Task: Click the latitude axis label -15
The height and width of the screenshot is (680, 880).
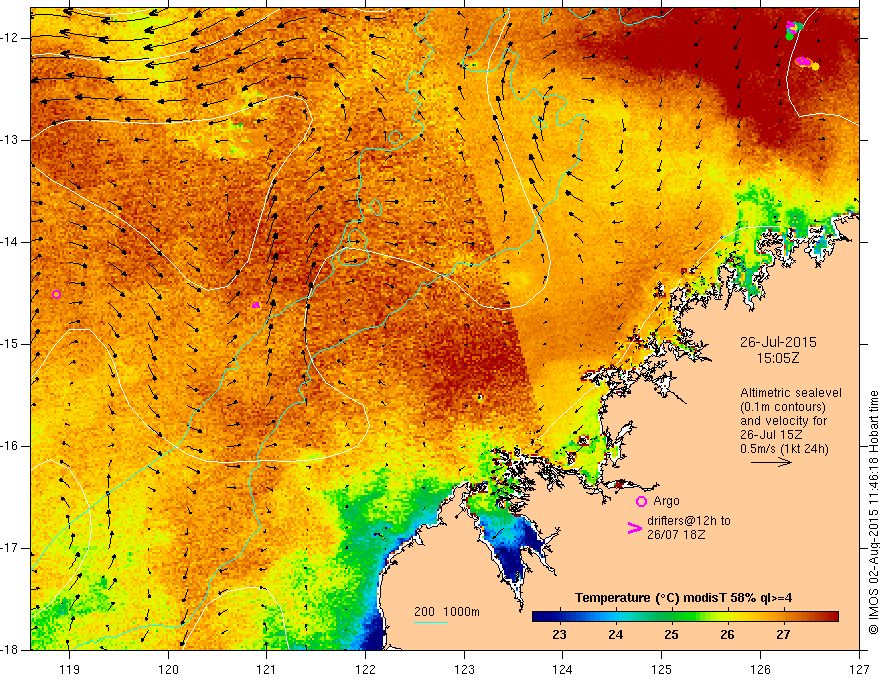Action: (x=10, y=344)
